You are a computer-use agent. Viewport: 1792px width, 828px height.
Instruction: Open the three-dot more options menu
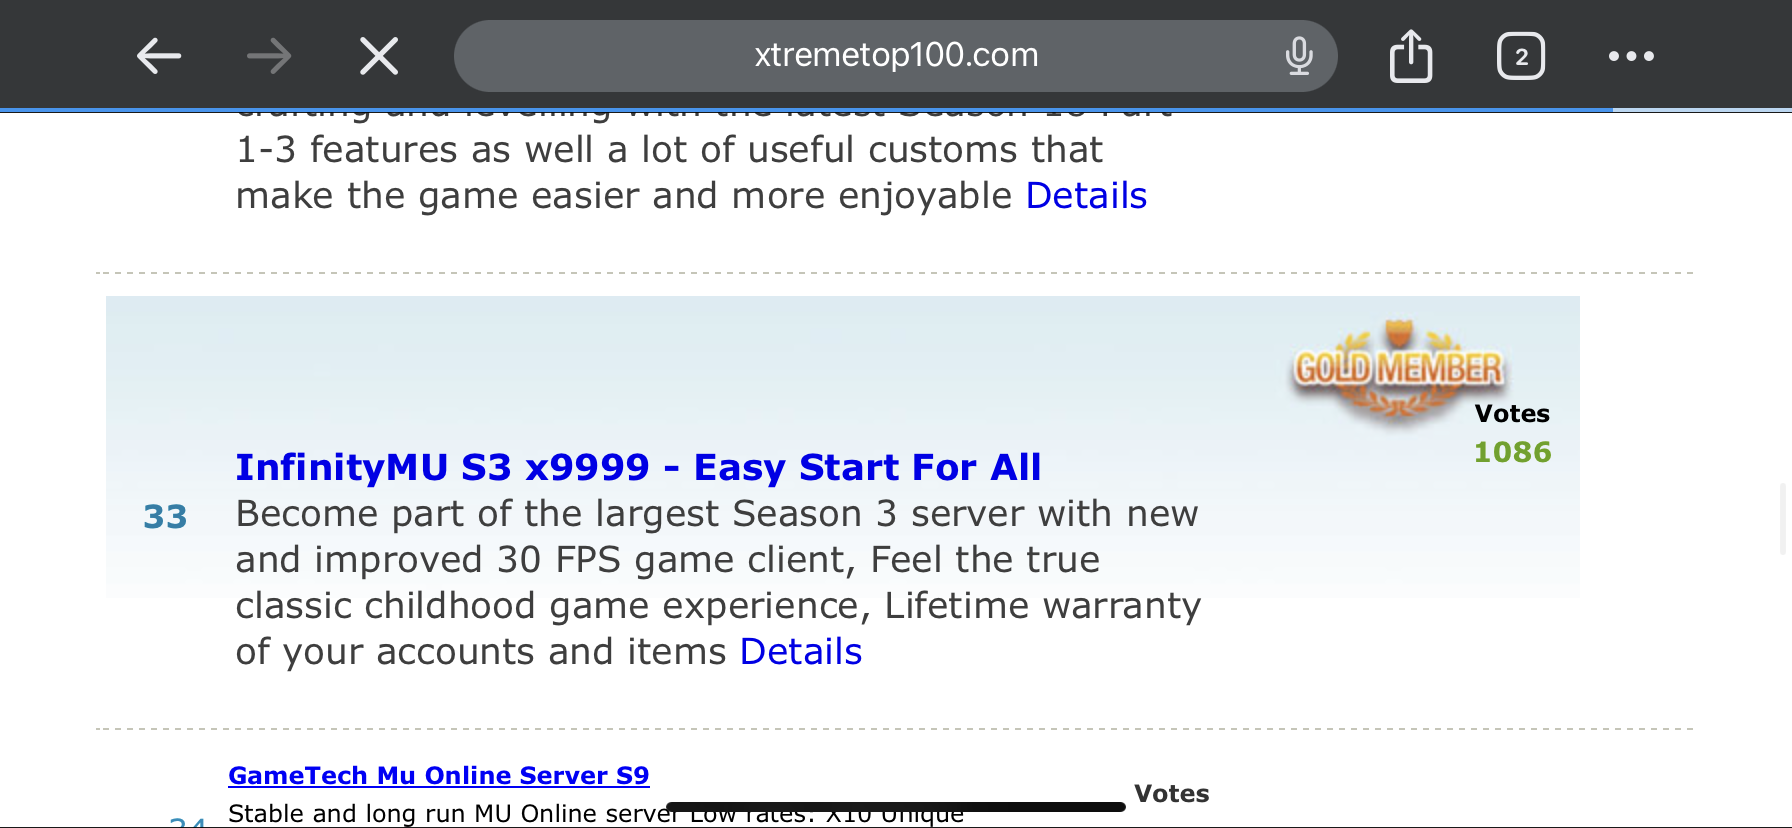pyautogui.click(x=1631, y=56)
